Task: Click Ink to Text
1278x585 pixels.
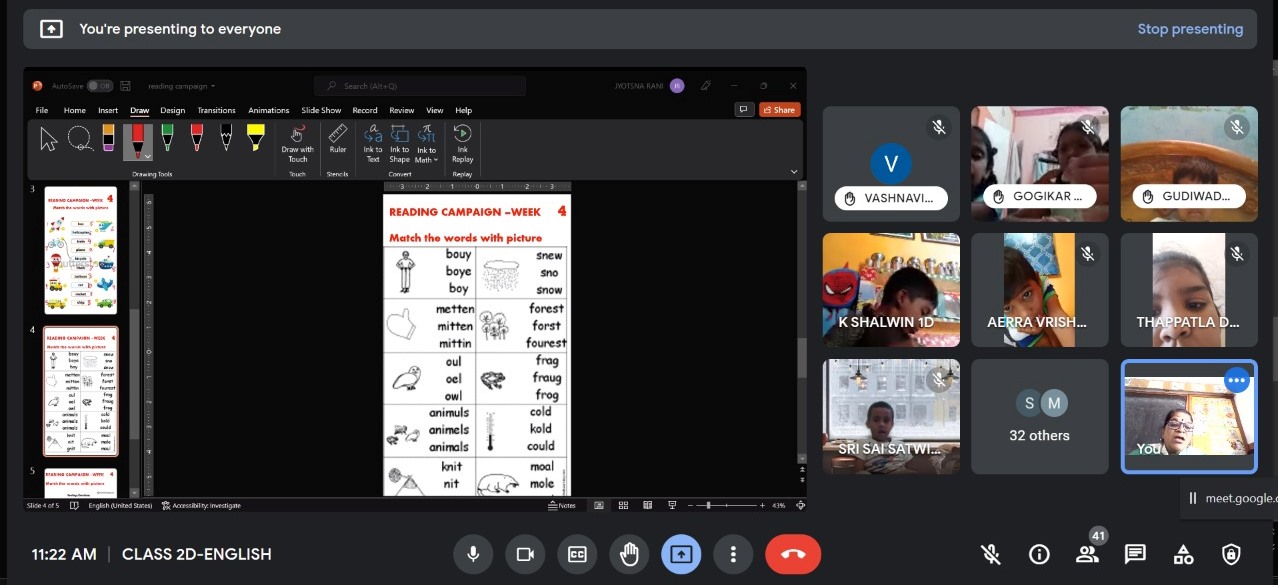Action: point(373,143)
